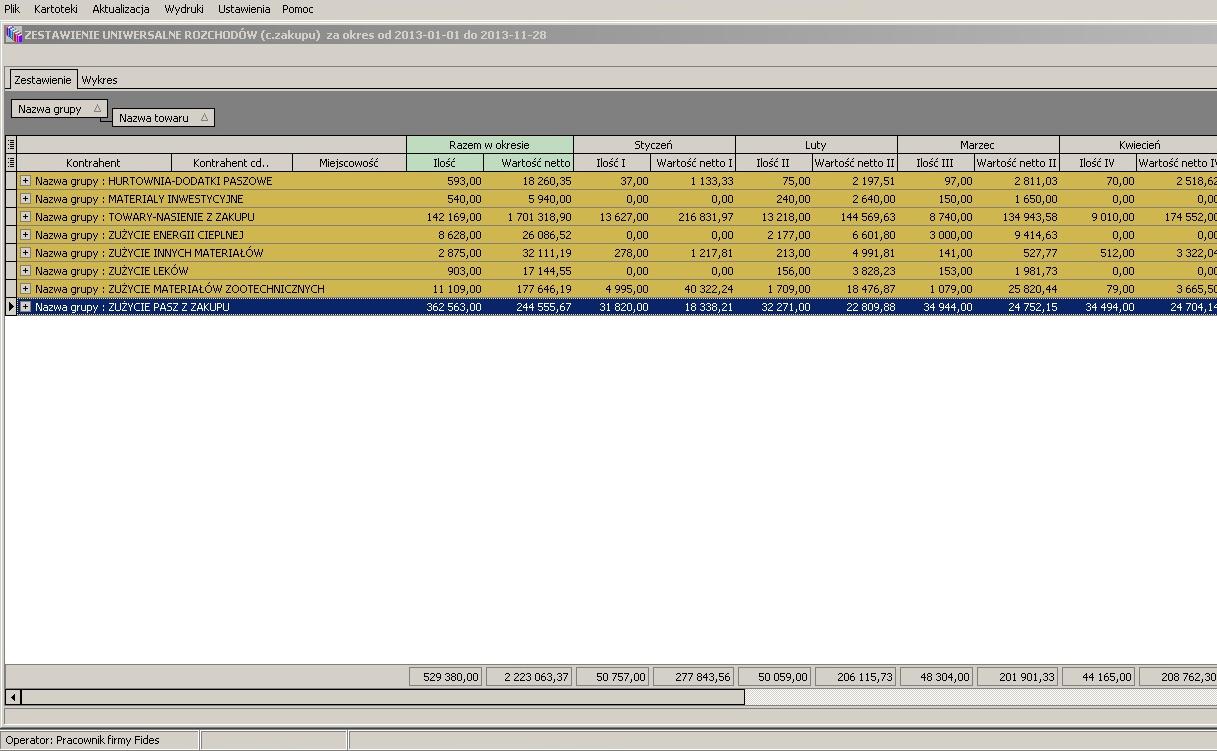
Task: Click the band header grid menu icon
Action: pos(11,145)
